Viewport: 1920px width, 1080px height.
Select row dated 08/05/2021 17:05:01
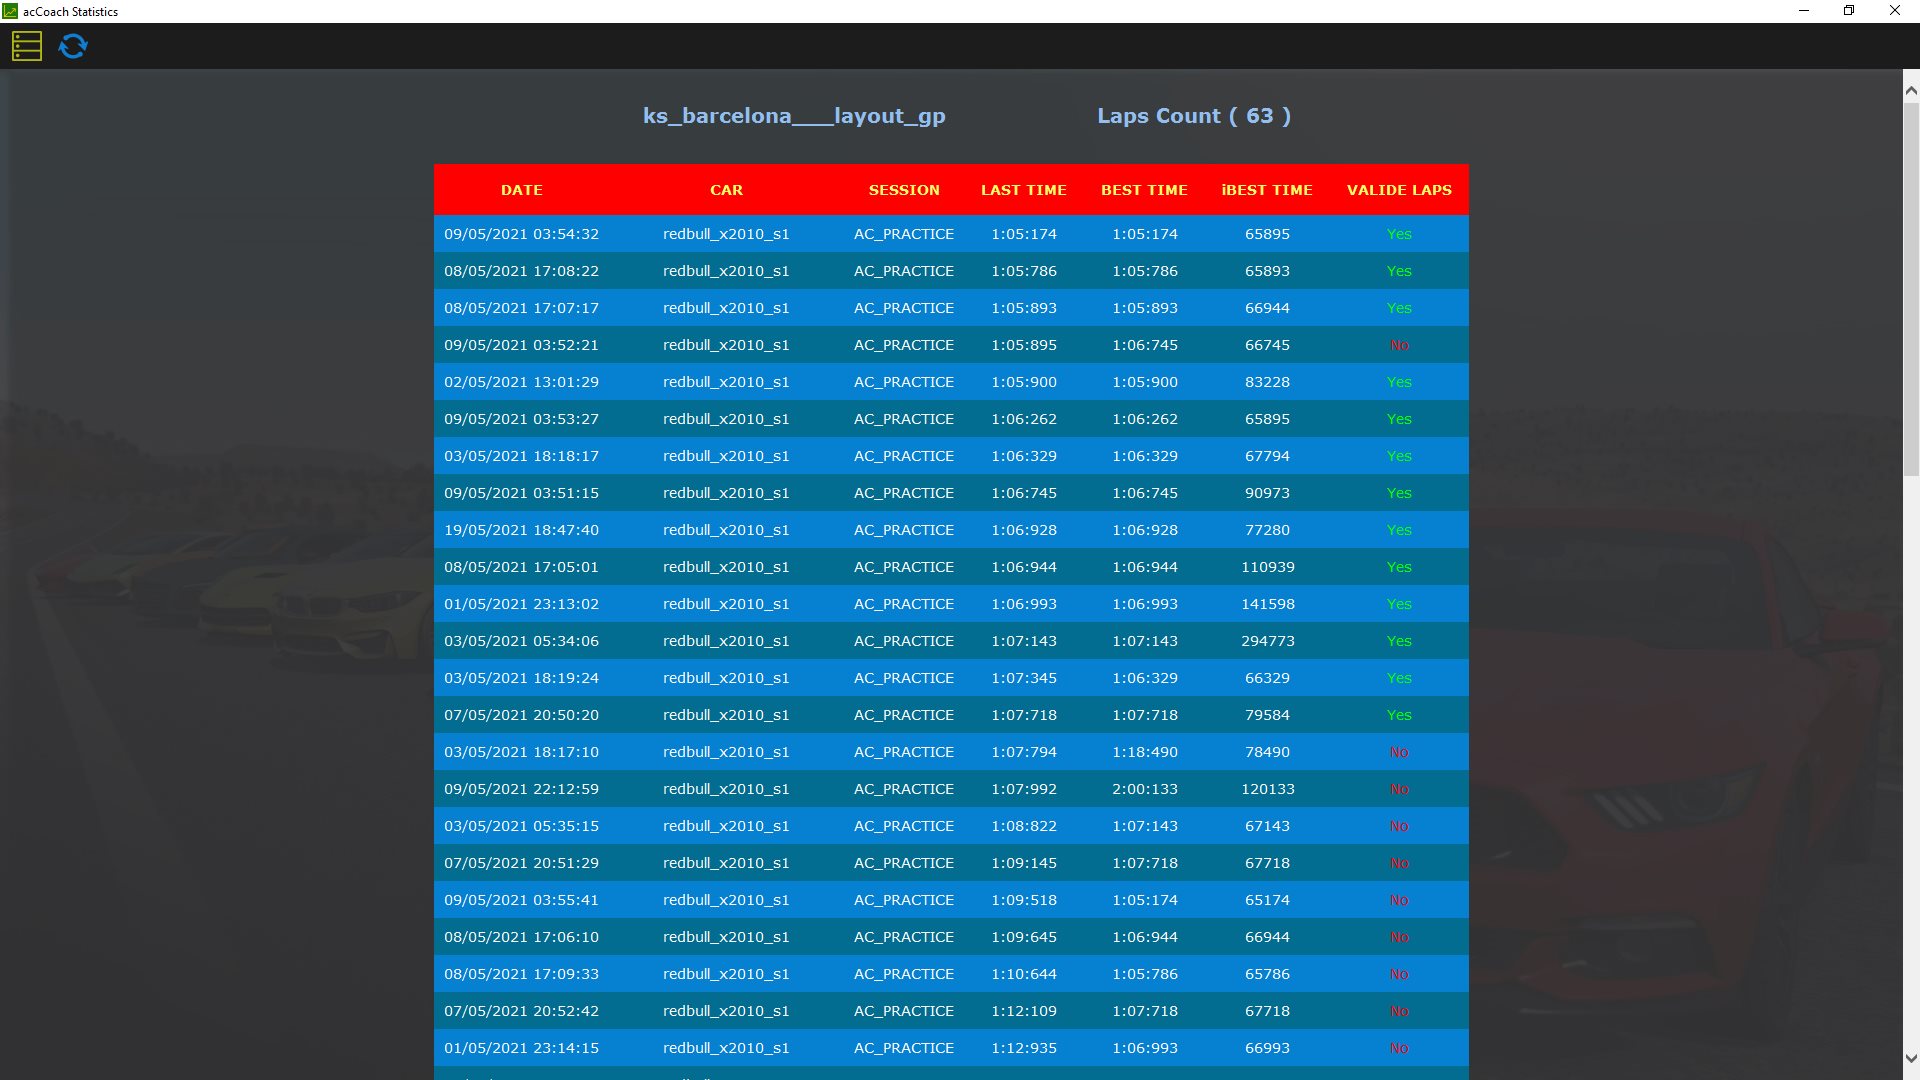951,567
